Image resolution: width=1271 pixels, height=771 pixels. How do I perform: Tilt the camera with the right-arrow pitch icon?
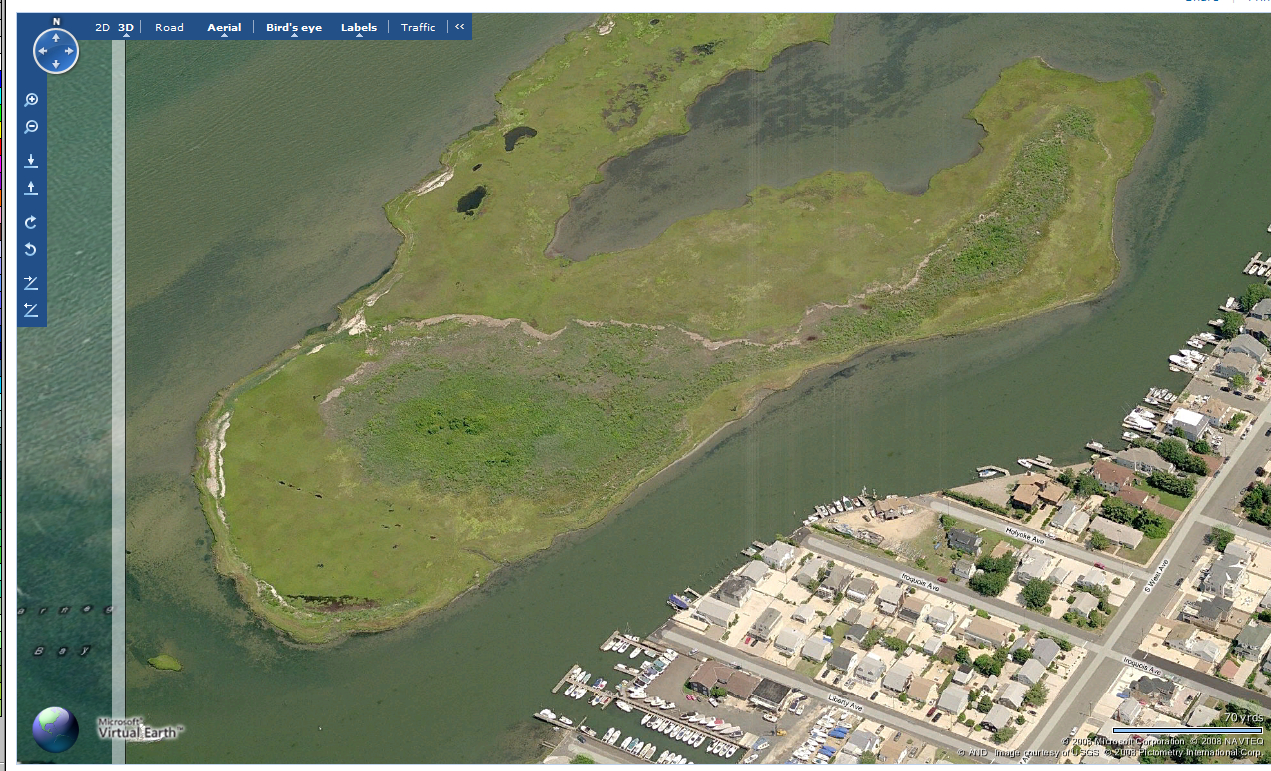point(31,283)
